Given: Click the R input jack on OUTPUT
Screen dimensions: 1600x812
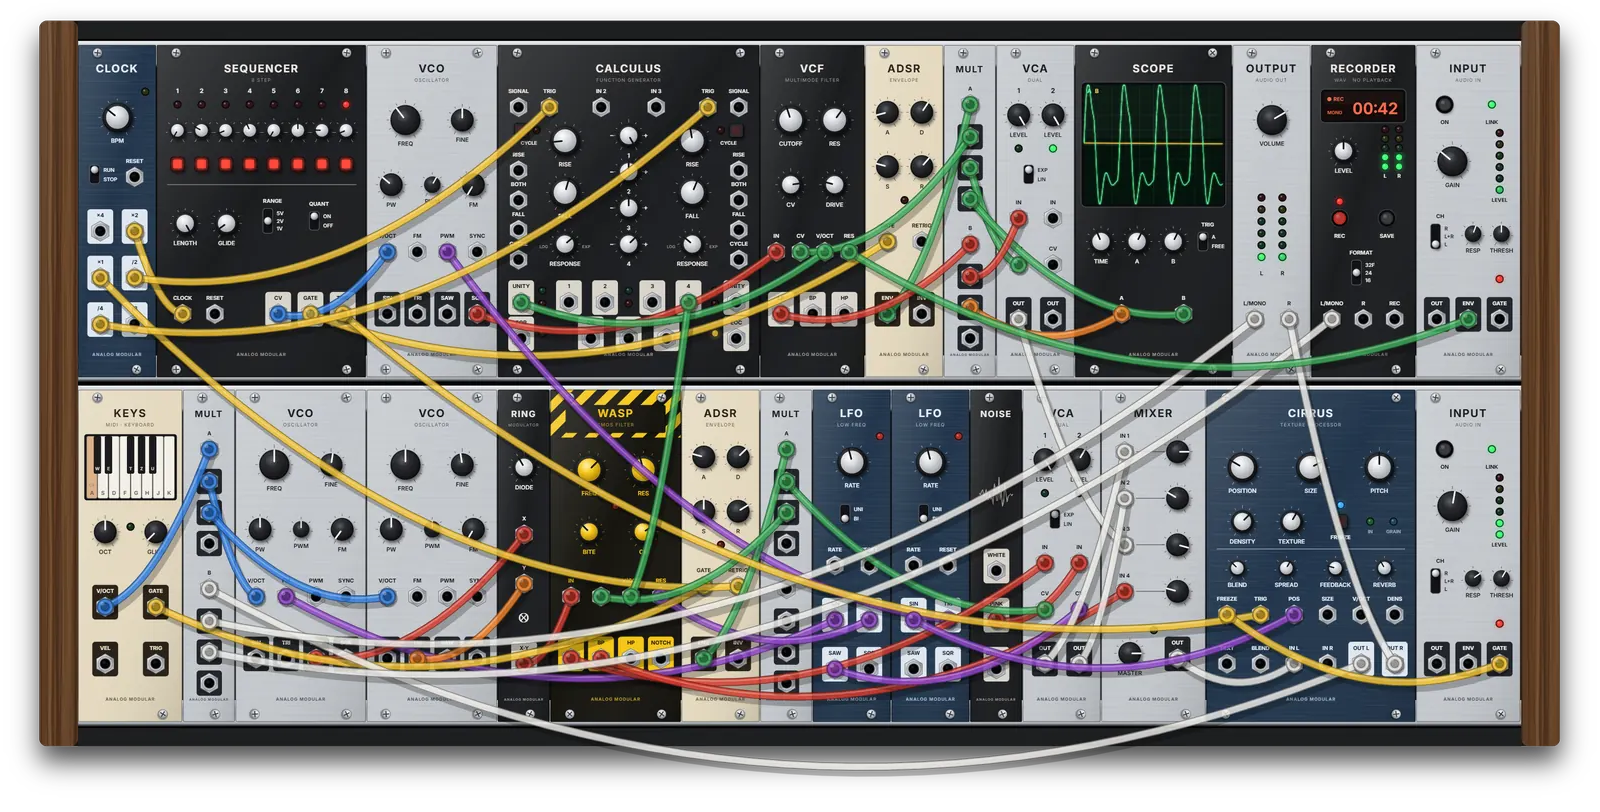Looking at the screenshot, I should coord(1289,319).
